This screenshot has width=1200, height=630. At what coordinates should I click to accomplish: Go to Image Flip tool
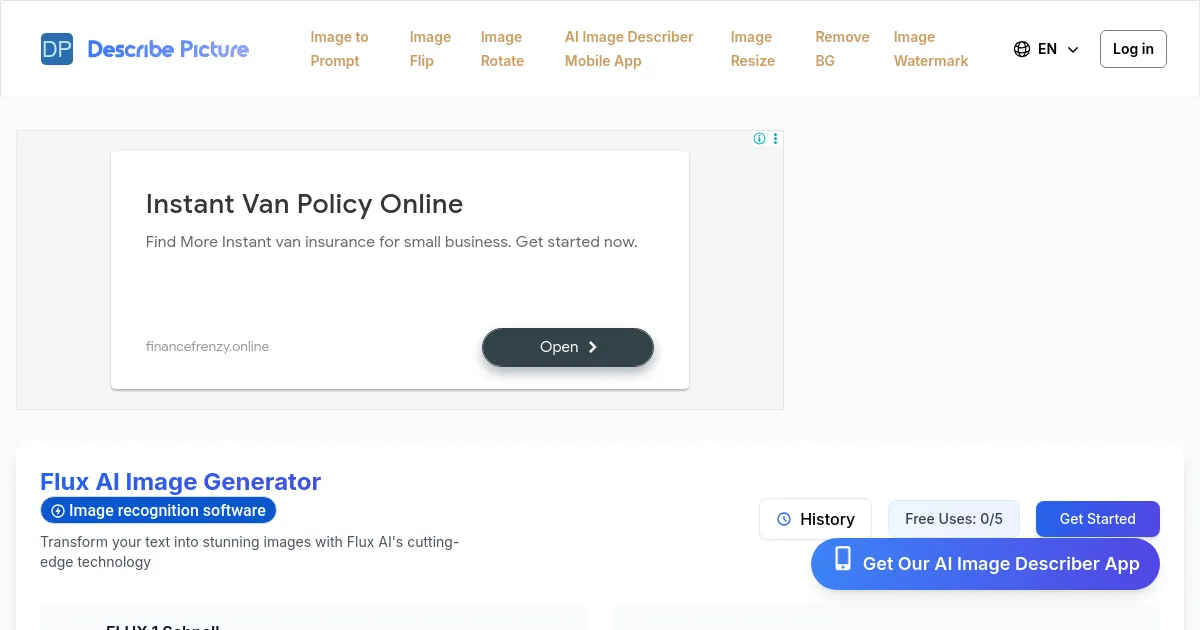(430, 49)
